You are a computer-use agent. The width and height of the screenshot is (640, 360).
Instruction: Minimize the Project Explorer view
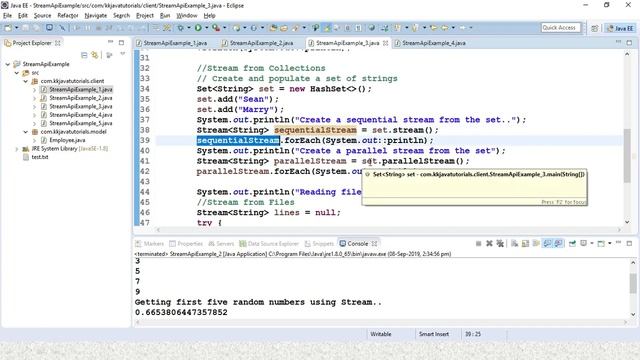[x=110, y=42]
